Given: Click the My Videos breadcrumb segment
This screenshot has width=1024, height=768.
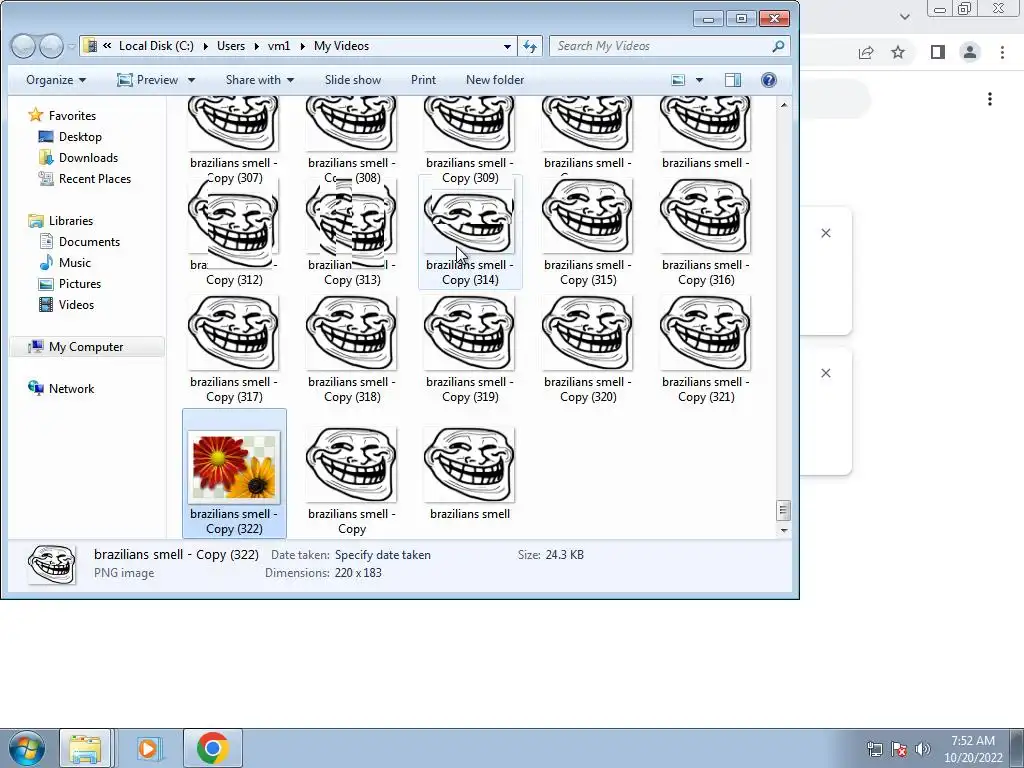Looking at the screenshot, I should [x=342, y=46].
